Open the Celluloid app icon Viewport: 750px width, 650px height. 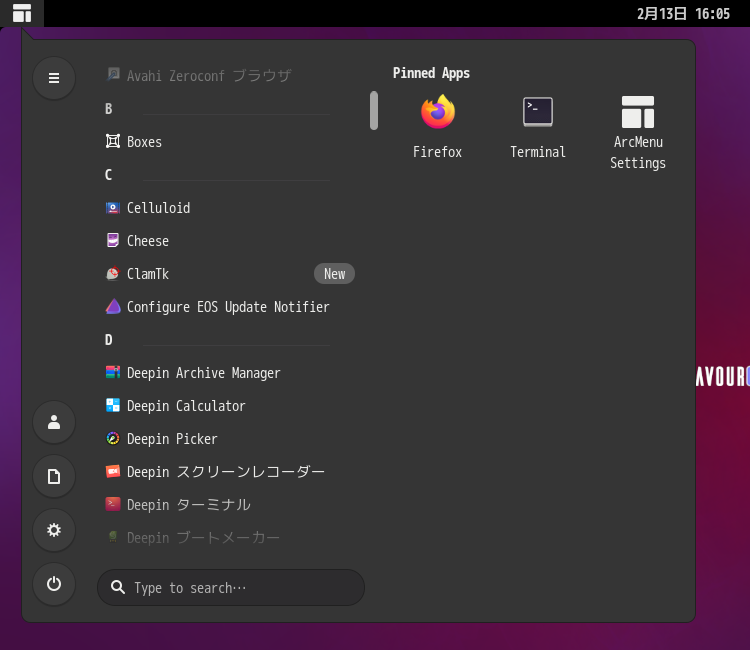(x=113, y=208)
